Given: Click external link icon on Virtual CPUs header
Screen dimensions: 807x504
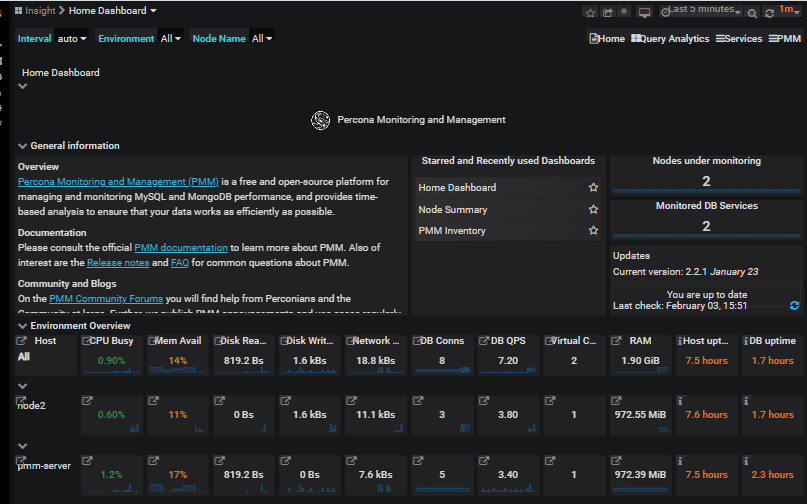Looking at the screenshot, I should tap(548, 341).
